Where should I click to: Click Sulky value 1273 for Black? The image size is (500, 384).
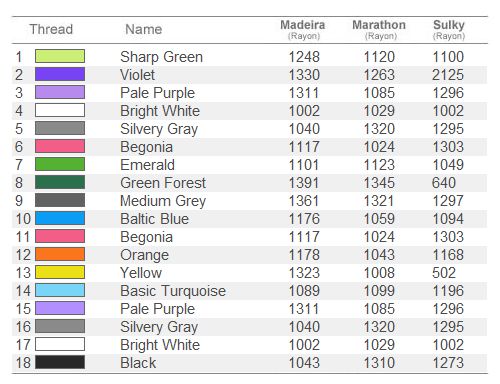click(x=448, y=363)
